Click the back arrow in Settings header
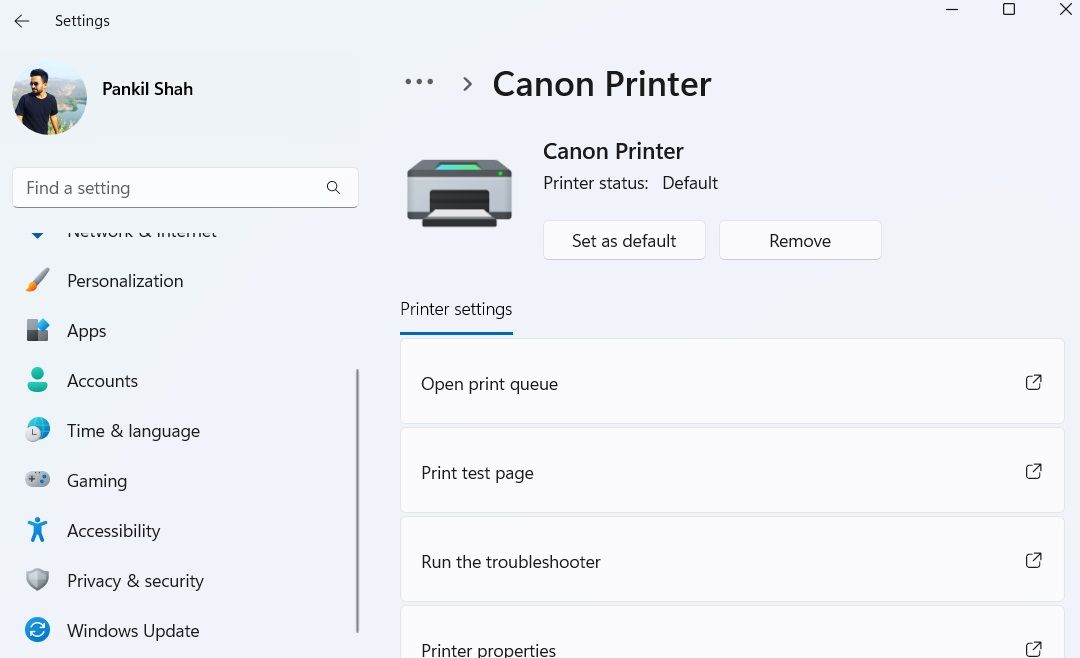1080x658 pixels. click(x=21, y=21)
